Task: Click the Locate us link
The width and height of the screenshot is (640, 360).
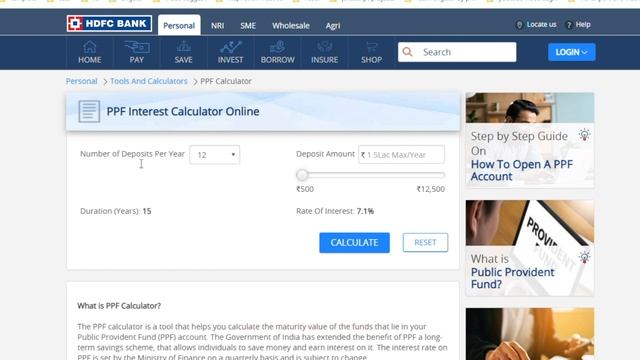Action: tap(541, 24)
